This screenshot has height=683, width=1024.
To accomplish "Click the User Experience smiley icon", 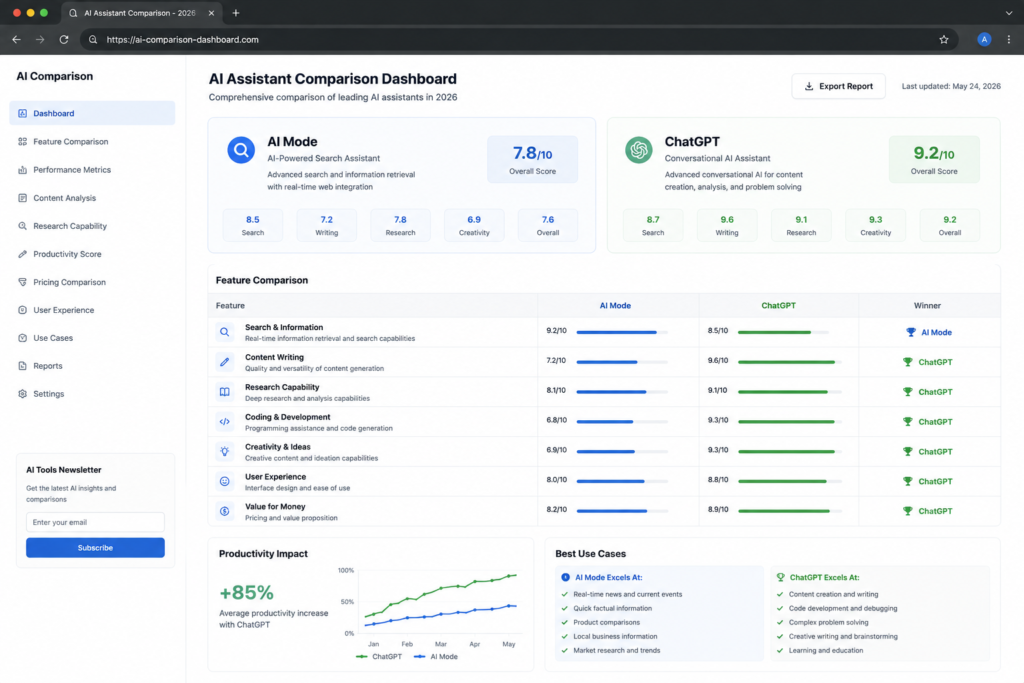I will pos(225,481).
